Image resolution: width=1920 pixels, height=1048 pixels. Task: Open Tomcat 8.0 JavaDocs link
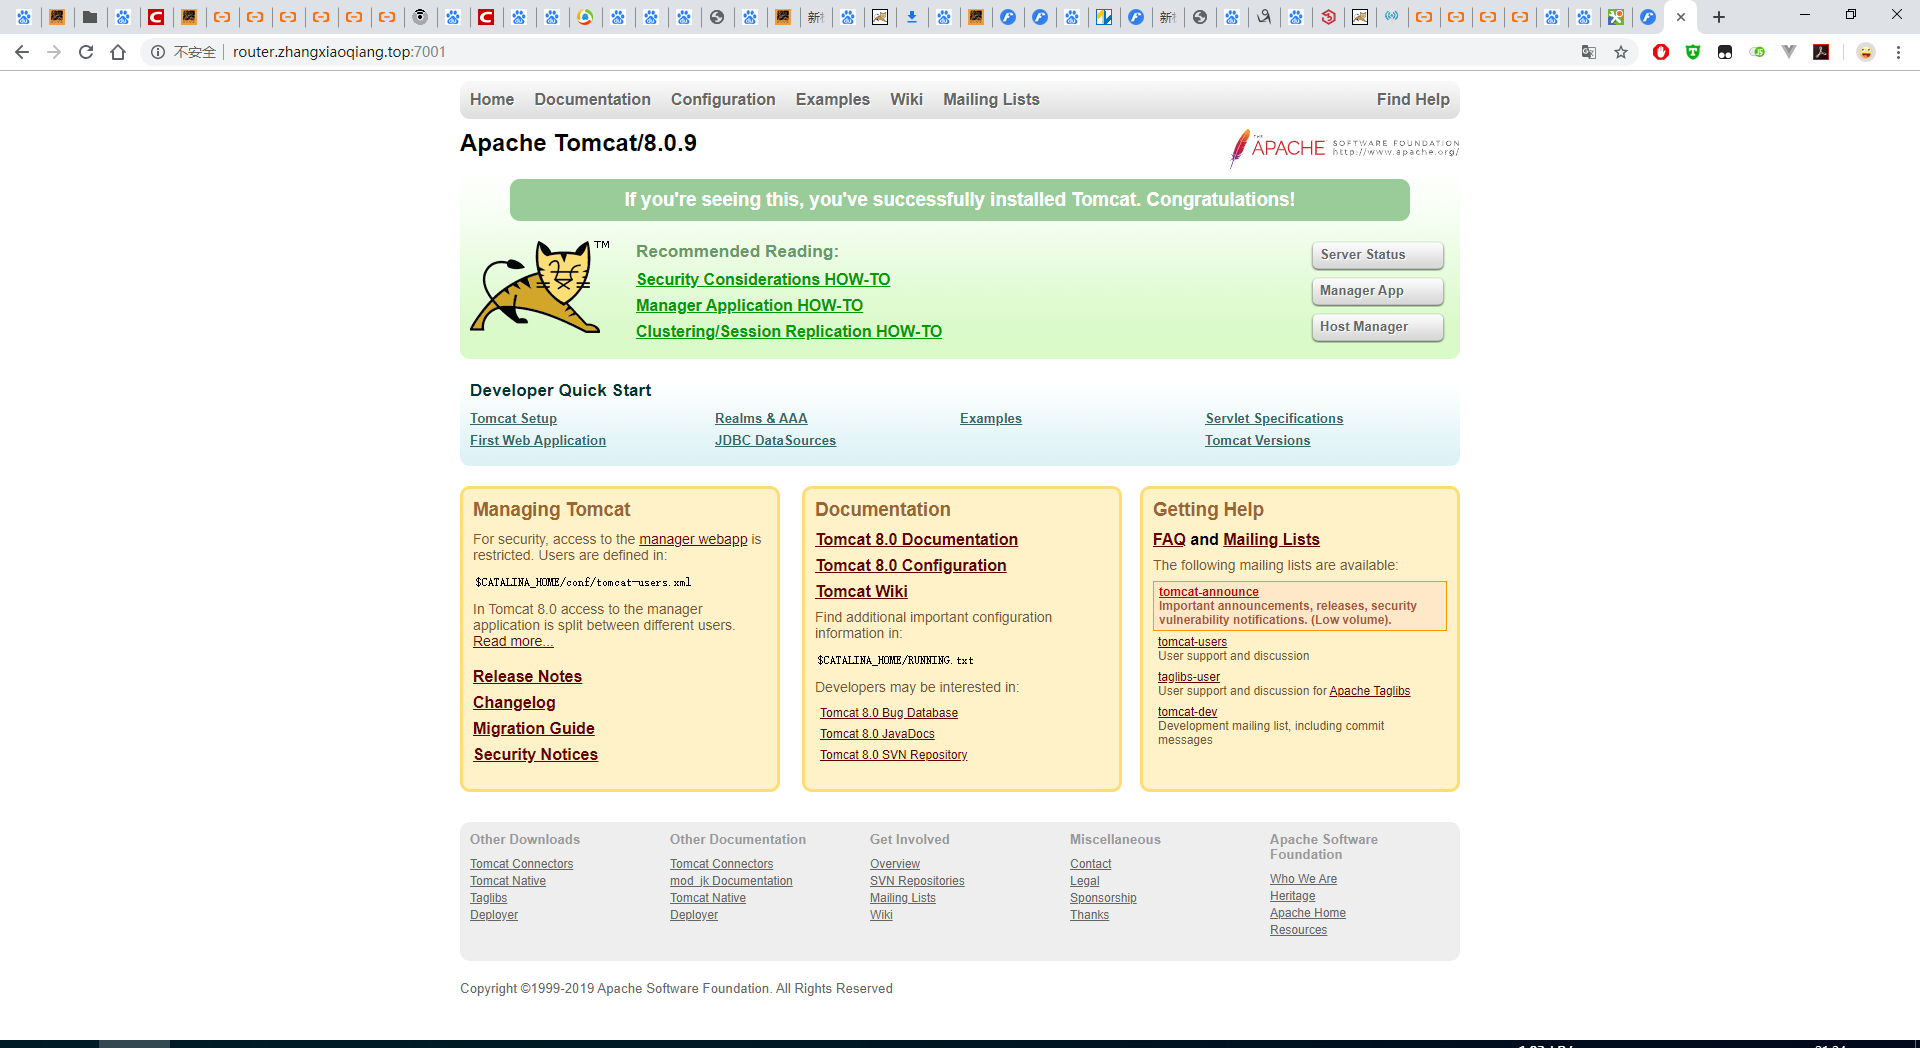coord(877,734)
